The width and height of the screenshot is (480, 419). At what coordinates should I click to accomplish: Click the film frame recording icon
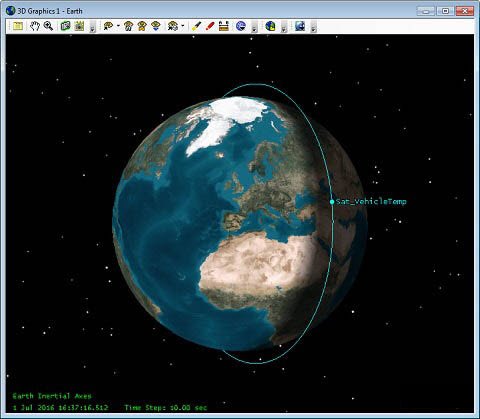tap(79, 26)
